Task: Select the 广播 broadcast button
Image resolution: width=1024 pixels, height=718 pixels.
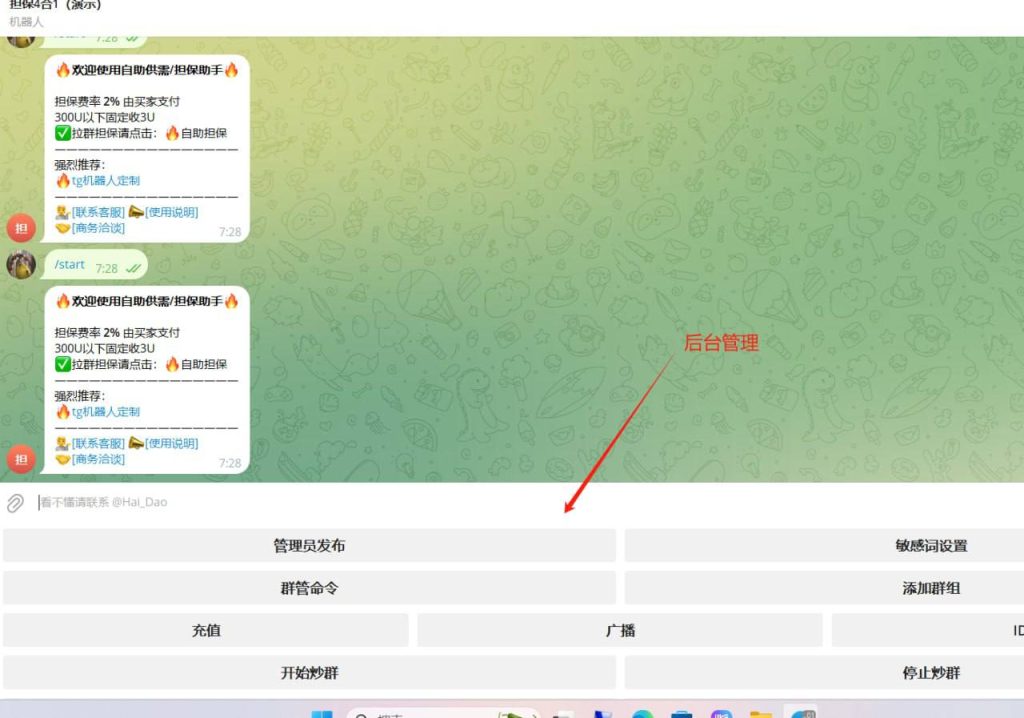Action: pyautogui.click(x=620, y=630)
